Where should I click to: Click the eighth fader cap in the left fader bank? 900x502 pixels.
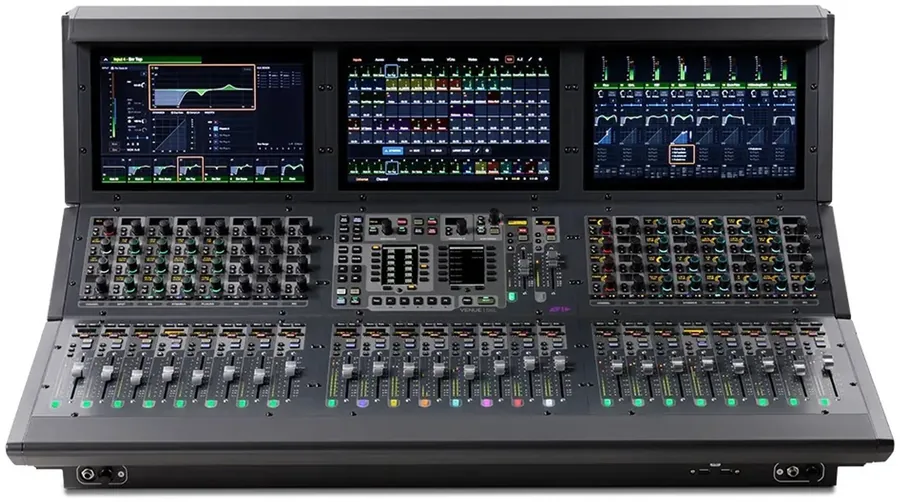[290, 368]
